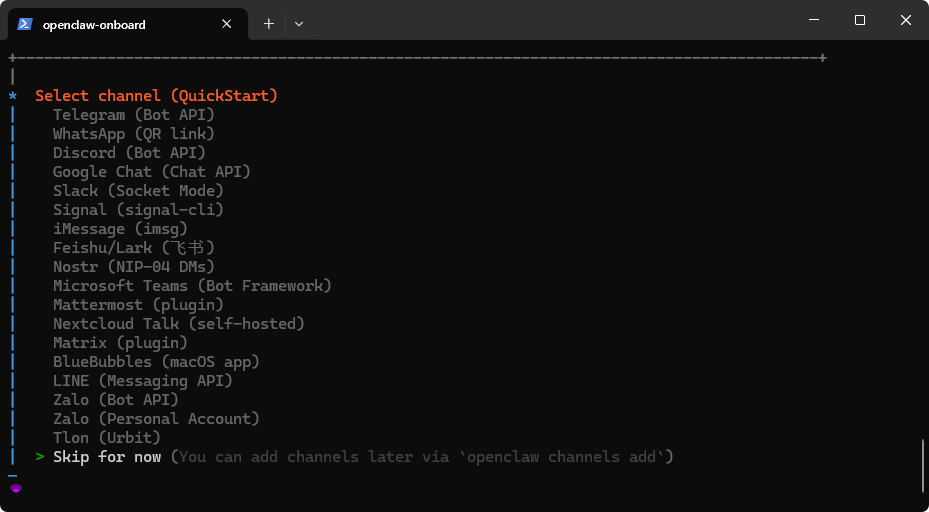Screen dimensions: 929x512
Task: Choose Microsoft Teams (Bot Framework)
Action: tap(192, 286)
